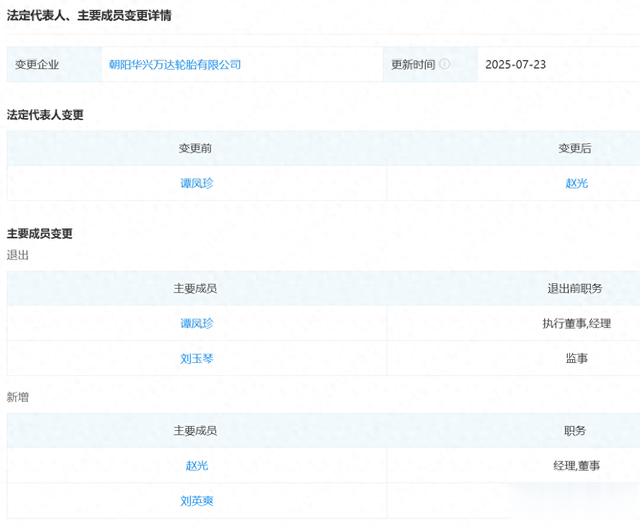Viewport: 640px width, 527px height.
Task: Click the 更新时间 label
Action: [x=413, y=64]
